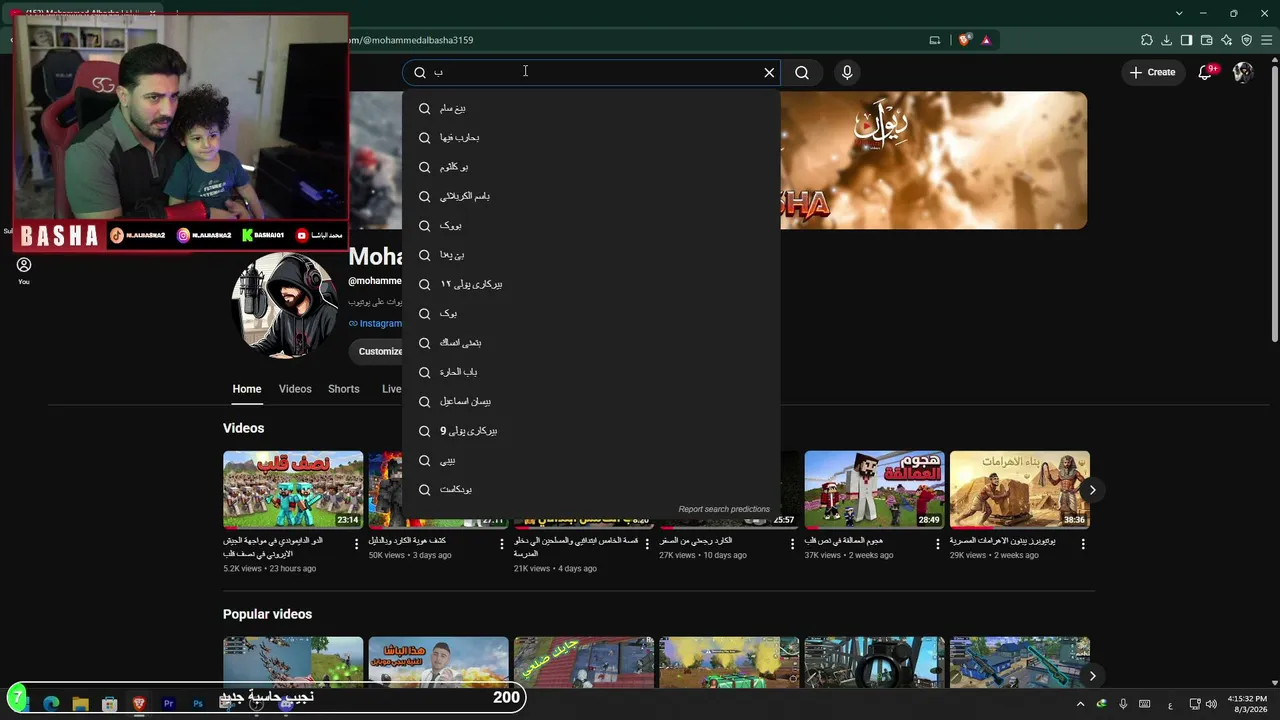Open the video titled الكارد رجعني من السفر

click(696, 541)
